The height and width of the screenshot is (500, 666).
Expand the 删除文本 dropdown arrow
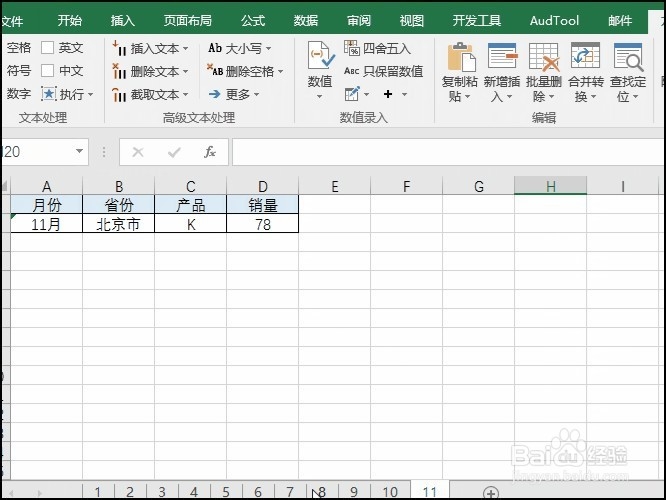[x=186, y=71]
